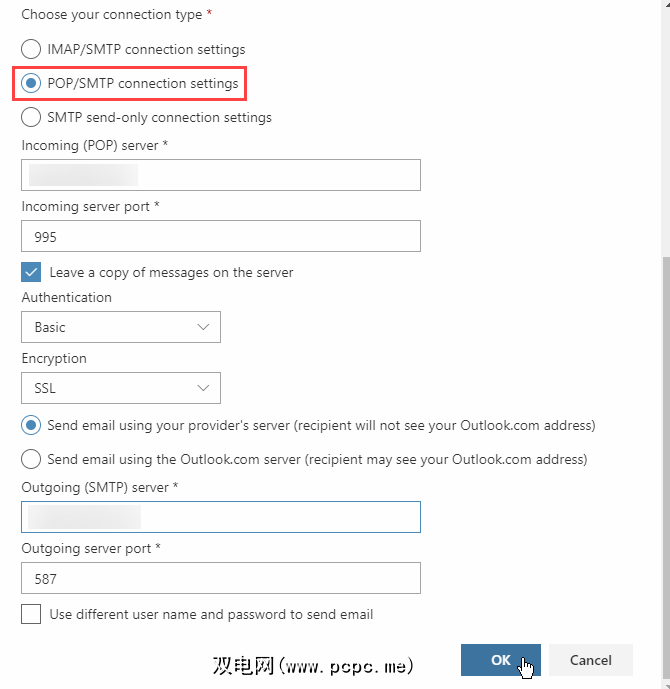Click the Authentication field label
This screenshot has width=670, height=689.
(66, 297)
